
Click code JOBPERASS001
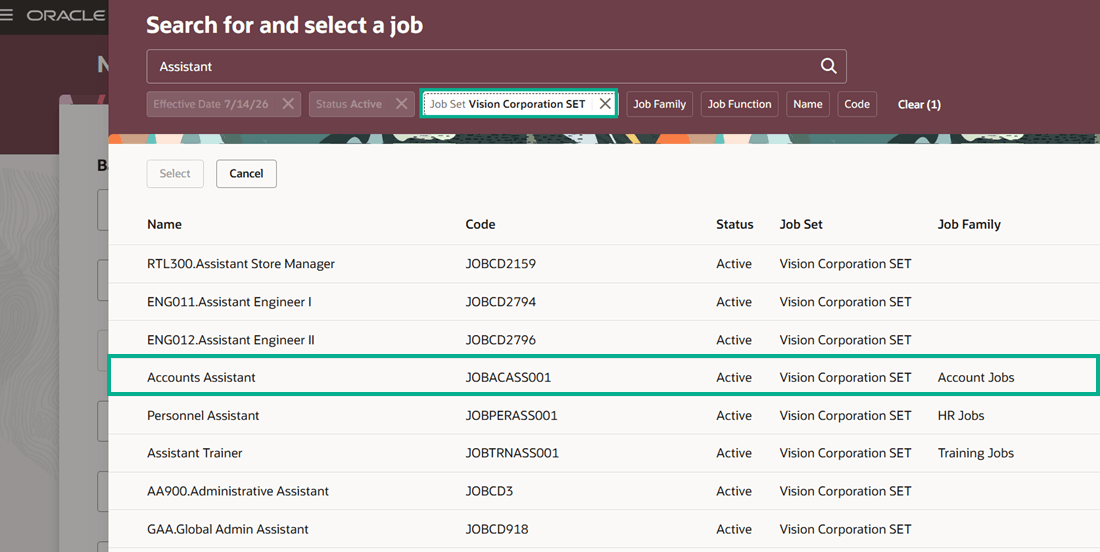511,415
